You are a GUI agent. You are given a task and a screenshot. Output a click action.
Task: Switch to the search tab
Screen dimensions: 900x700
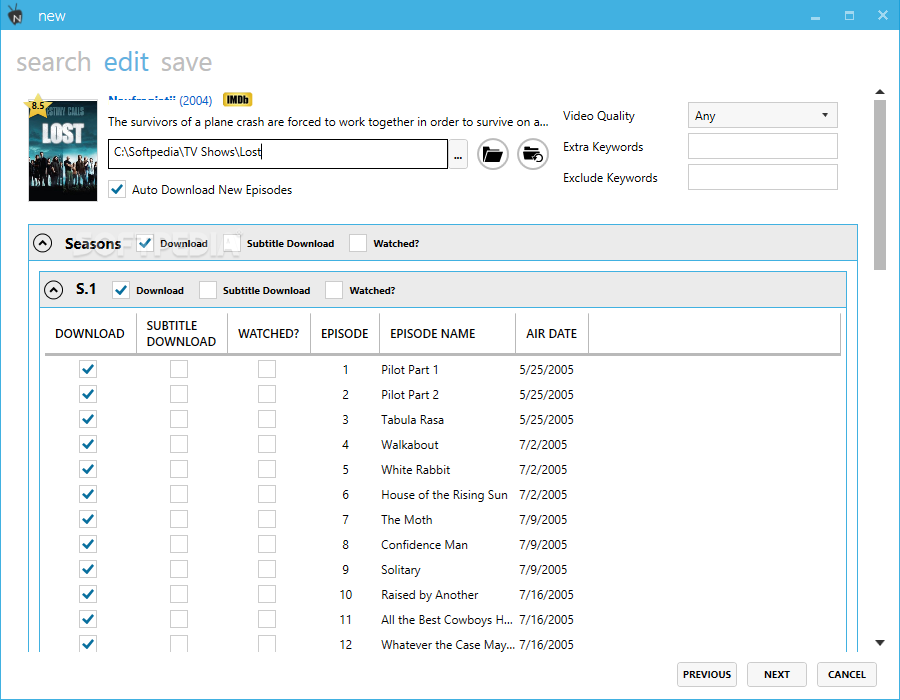tap(53, 62)
